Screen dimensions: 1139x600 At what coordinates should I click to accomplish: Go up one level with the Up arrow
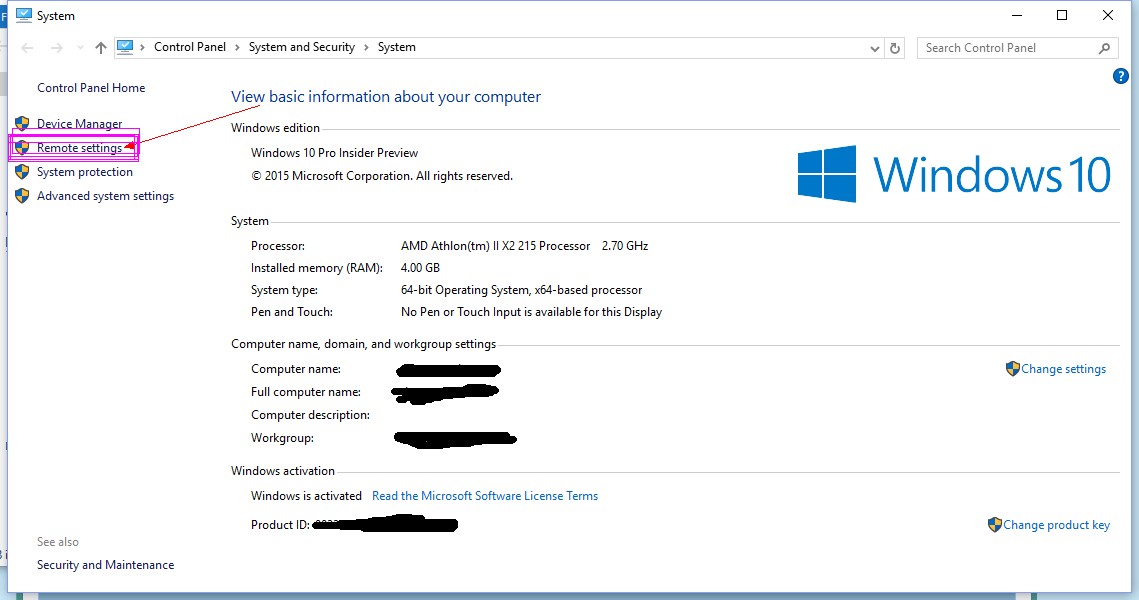pyautogui.click(x=100, y=48)
